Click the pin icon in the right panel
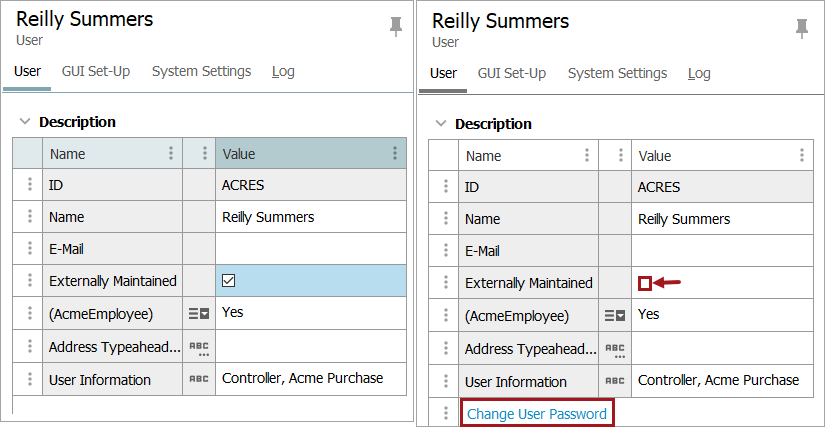The width and height of the screenshot is (825, 427). pos(801,28)
